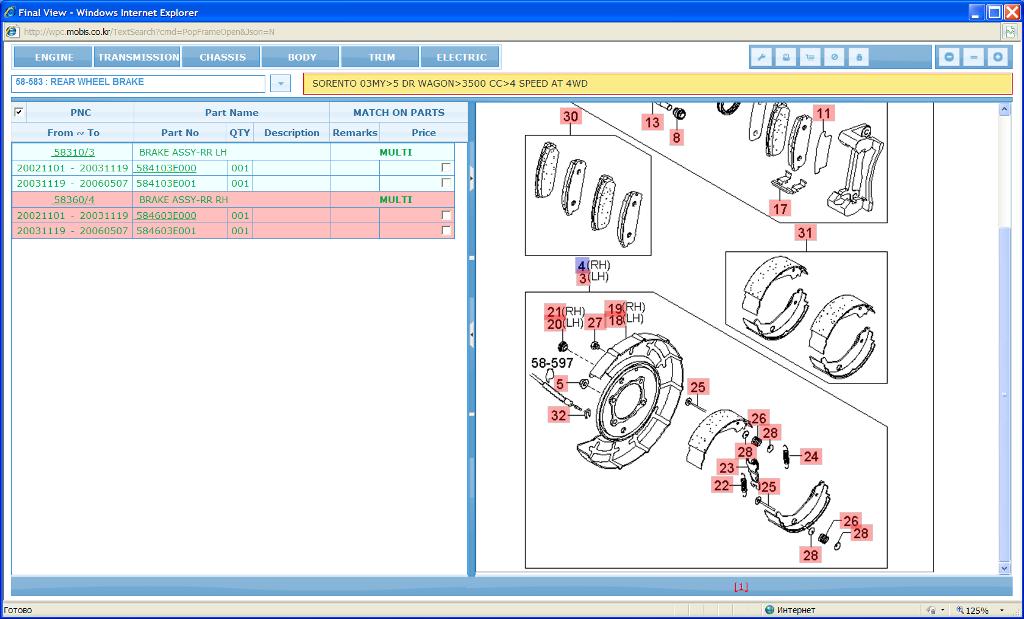
Task: Toggle the select-all checkbox beside PNC header
Action: [x=19, y=112]
